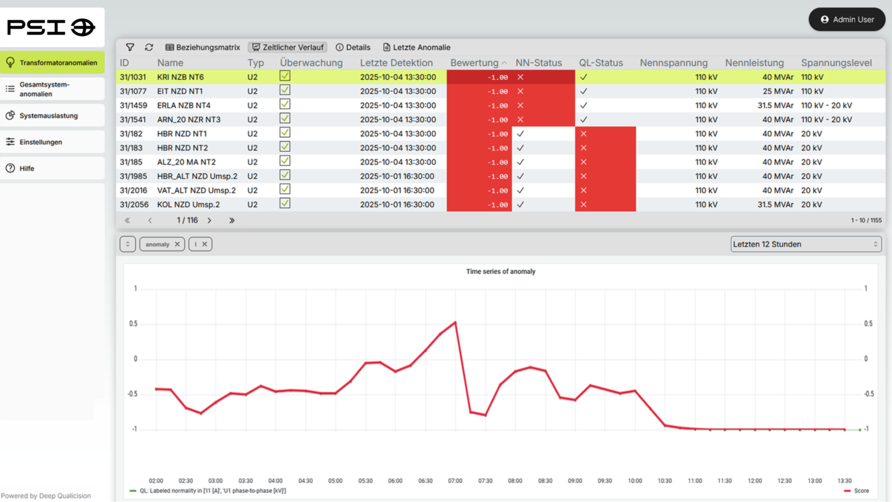This screenshot has height=502, width=892.
Task: Open Einstellungen in the sidebar
Action: (x=40, y=142)
